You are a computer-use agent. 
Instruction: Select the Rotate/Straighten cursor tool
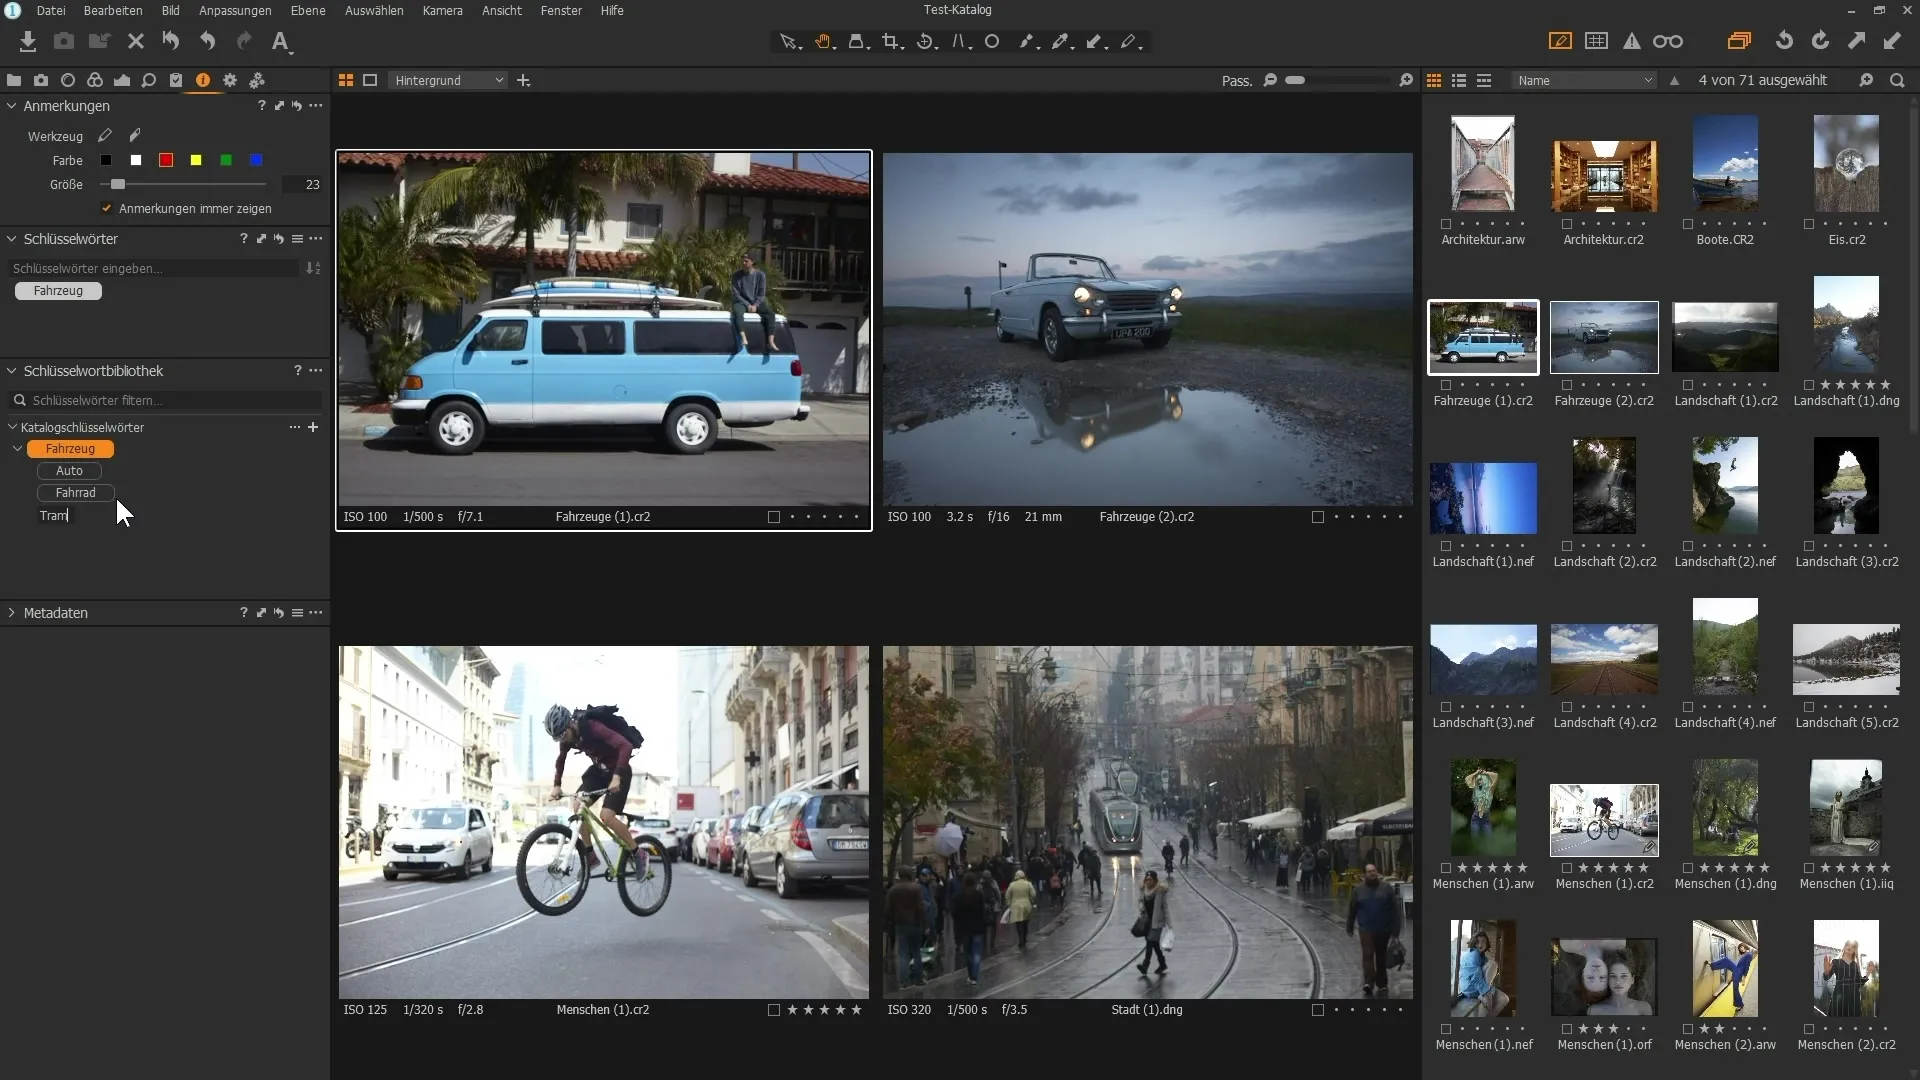(x=926, y=42)
